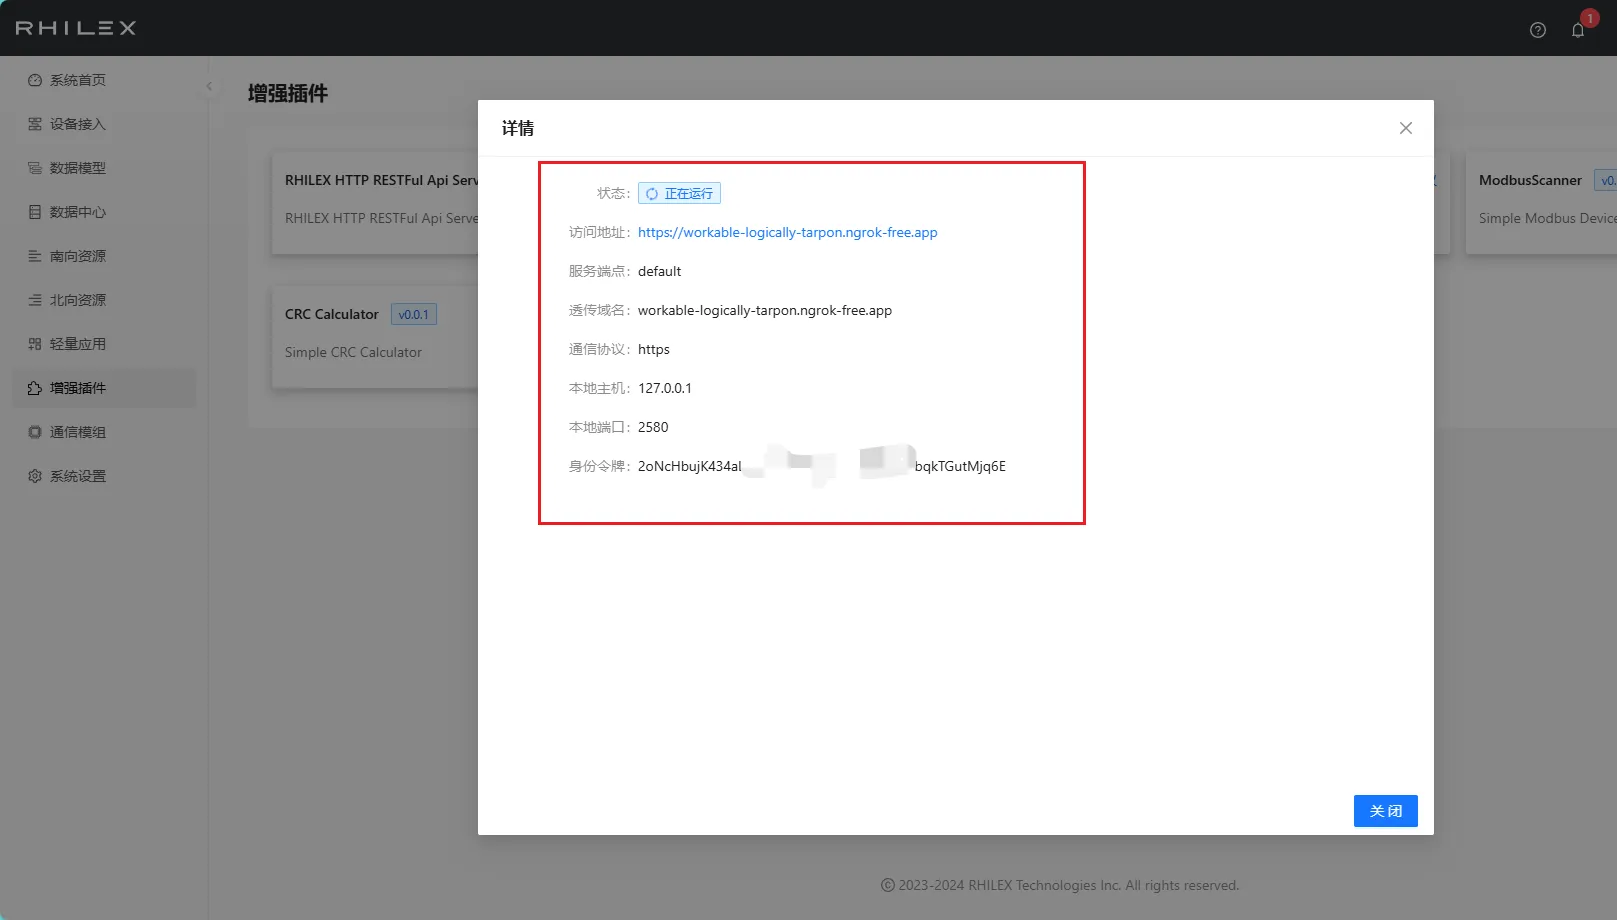Click the 通信协议 value https

coord(654,349)
